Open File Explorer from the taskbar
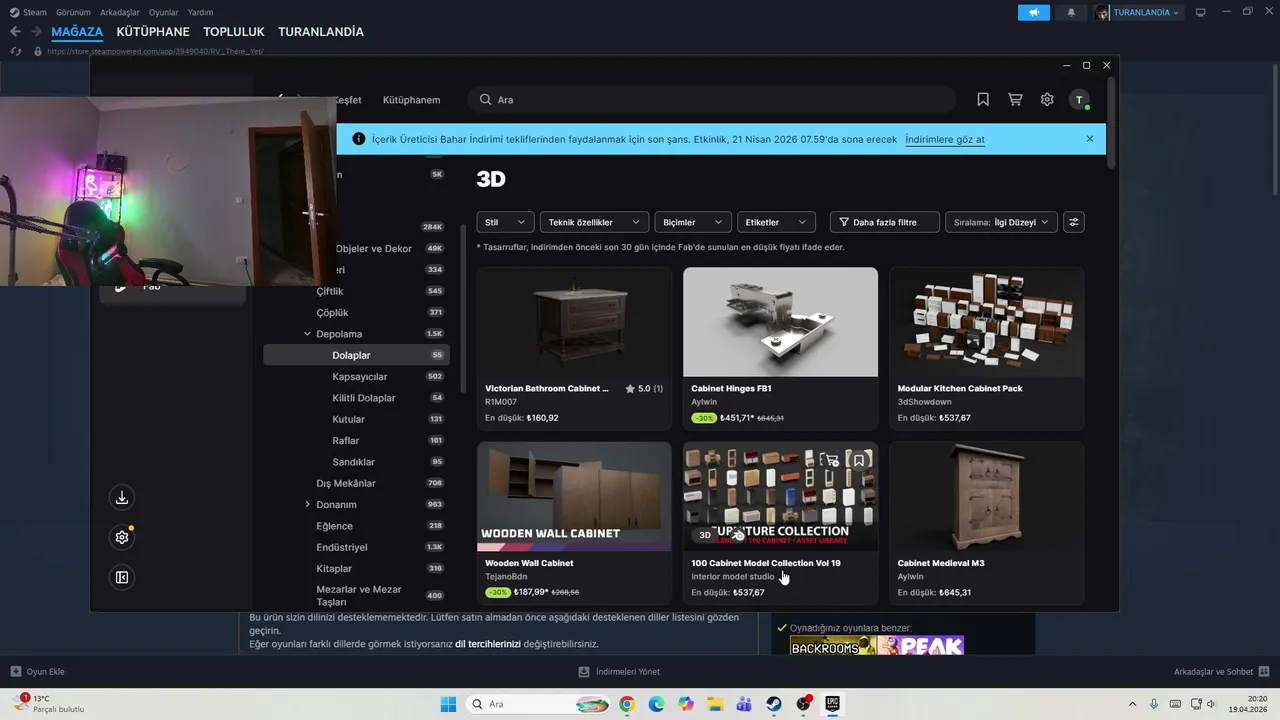This screenshot has width=1280, height=720. coord(715,704)
